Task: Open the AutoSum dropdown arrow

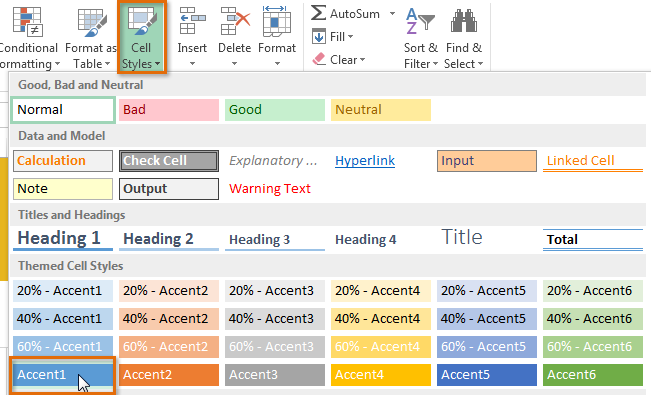Action: 392,14
